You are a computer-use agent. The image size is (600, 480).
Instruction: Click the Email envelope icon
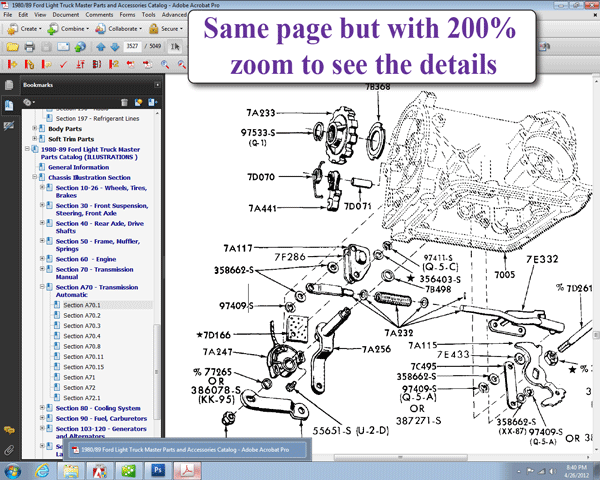pos(63,47)
